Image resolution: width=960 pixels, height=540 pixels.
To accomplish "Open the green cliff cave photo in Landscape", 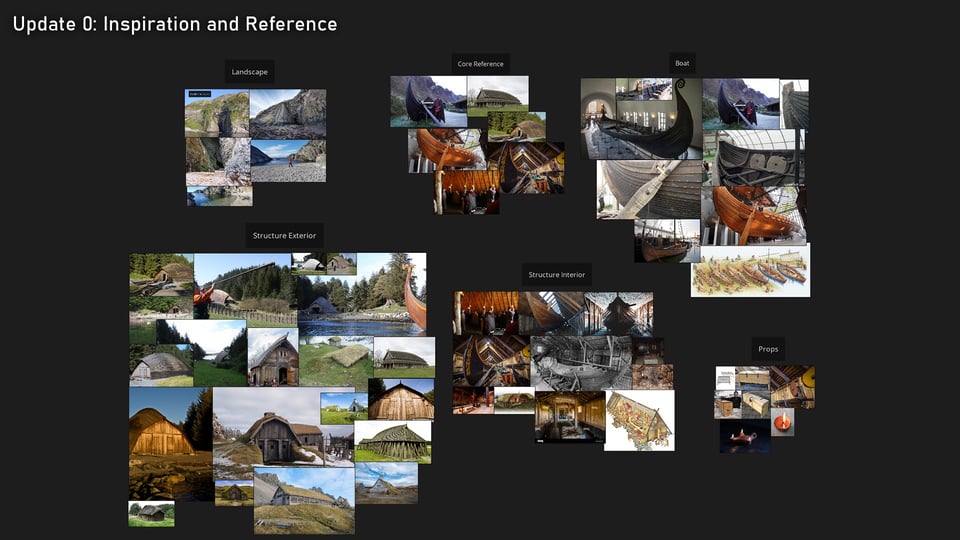I will 217,113.
